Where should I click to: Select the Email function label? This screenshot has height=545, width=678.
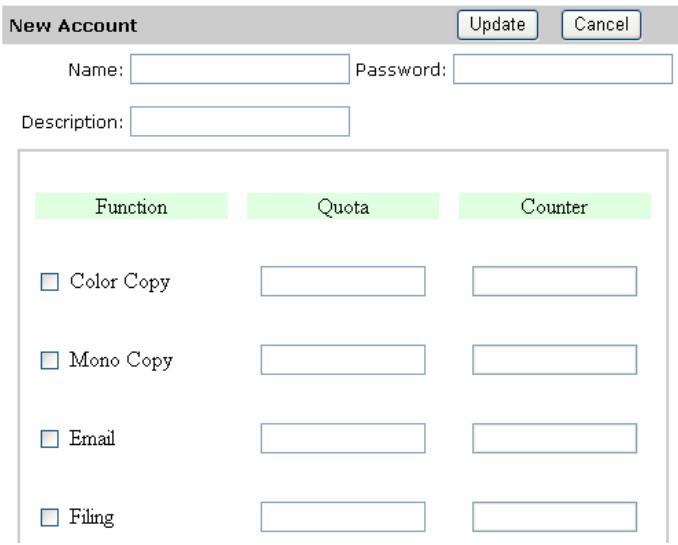[92, 438]
